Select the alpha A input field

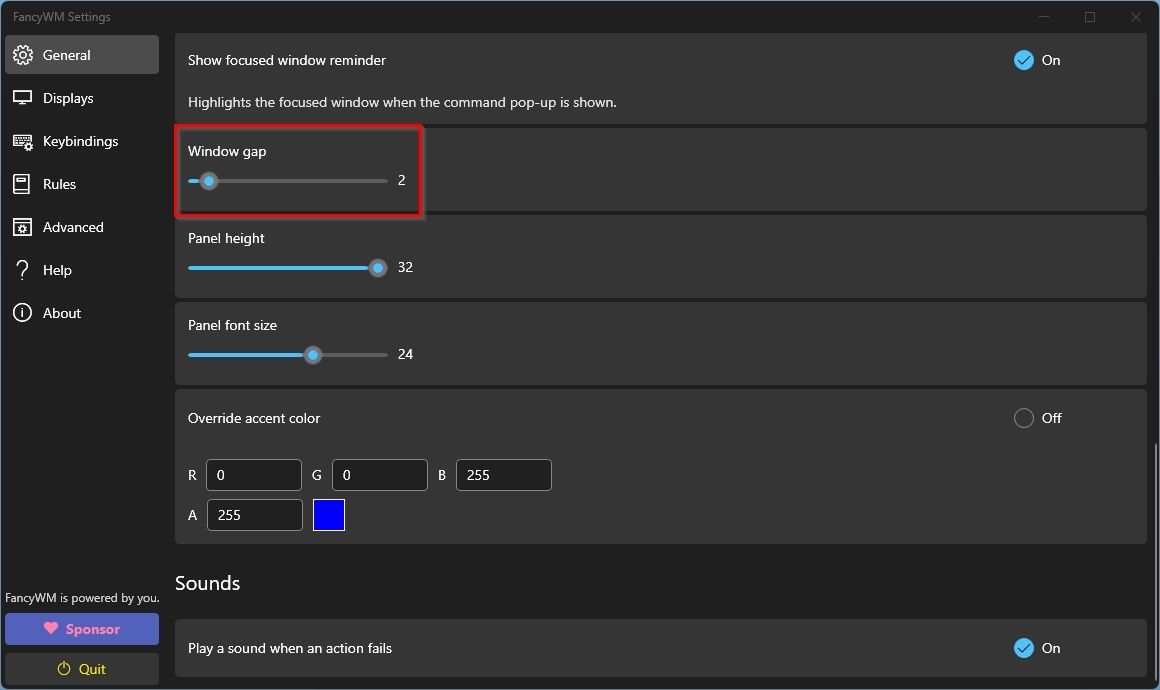click(254, 514)
